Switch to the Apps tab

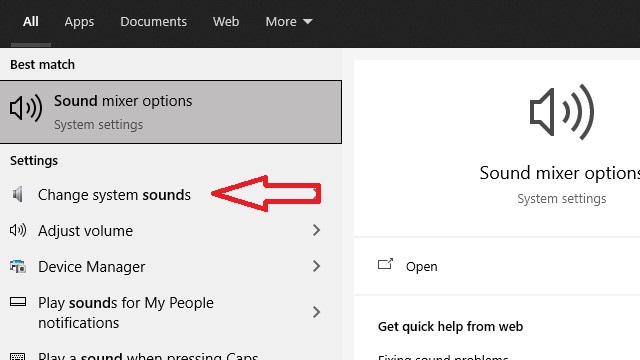coord(79,22)
